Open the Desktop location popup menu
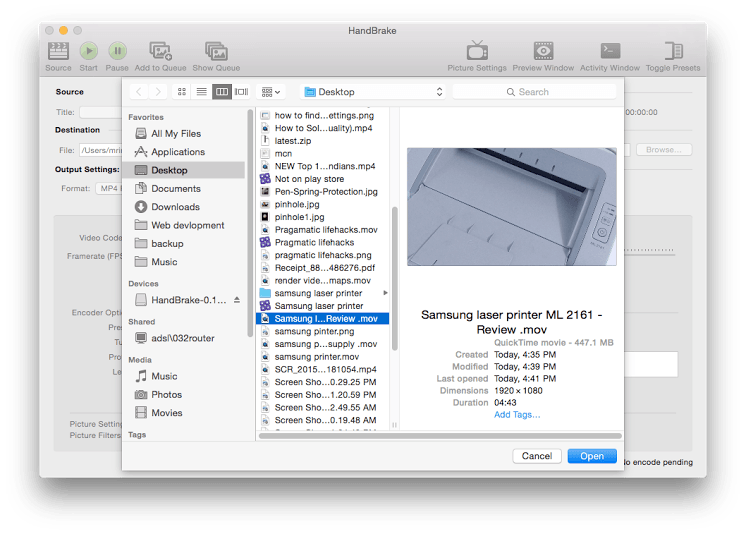 [x=373, y=92]
